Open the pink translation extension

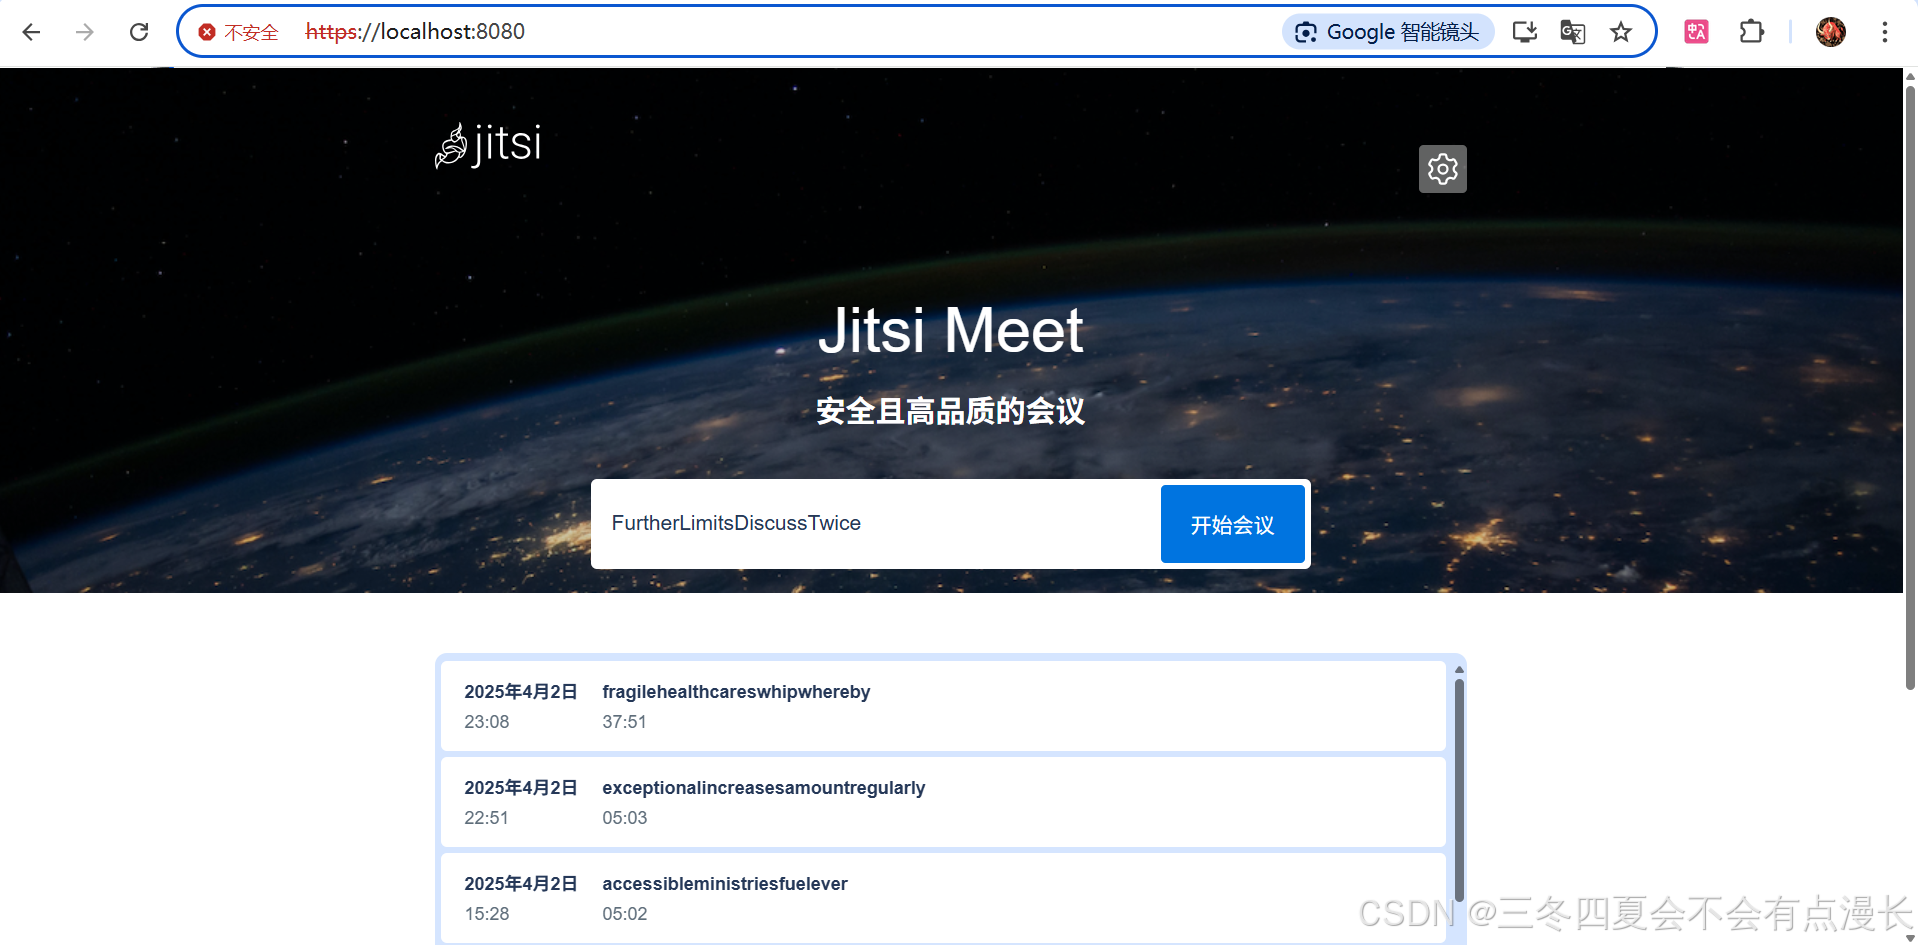[x=1696, y=32]
